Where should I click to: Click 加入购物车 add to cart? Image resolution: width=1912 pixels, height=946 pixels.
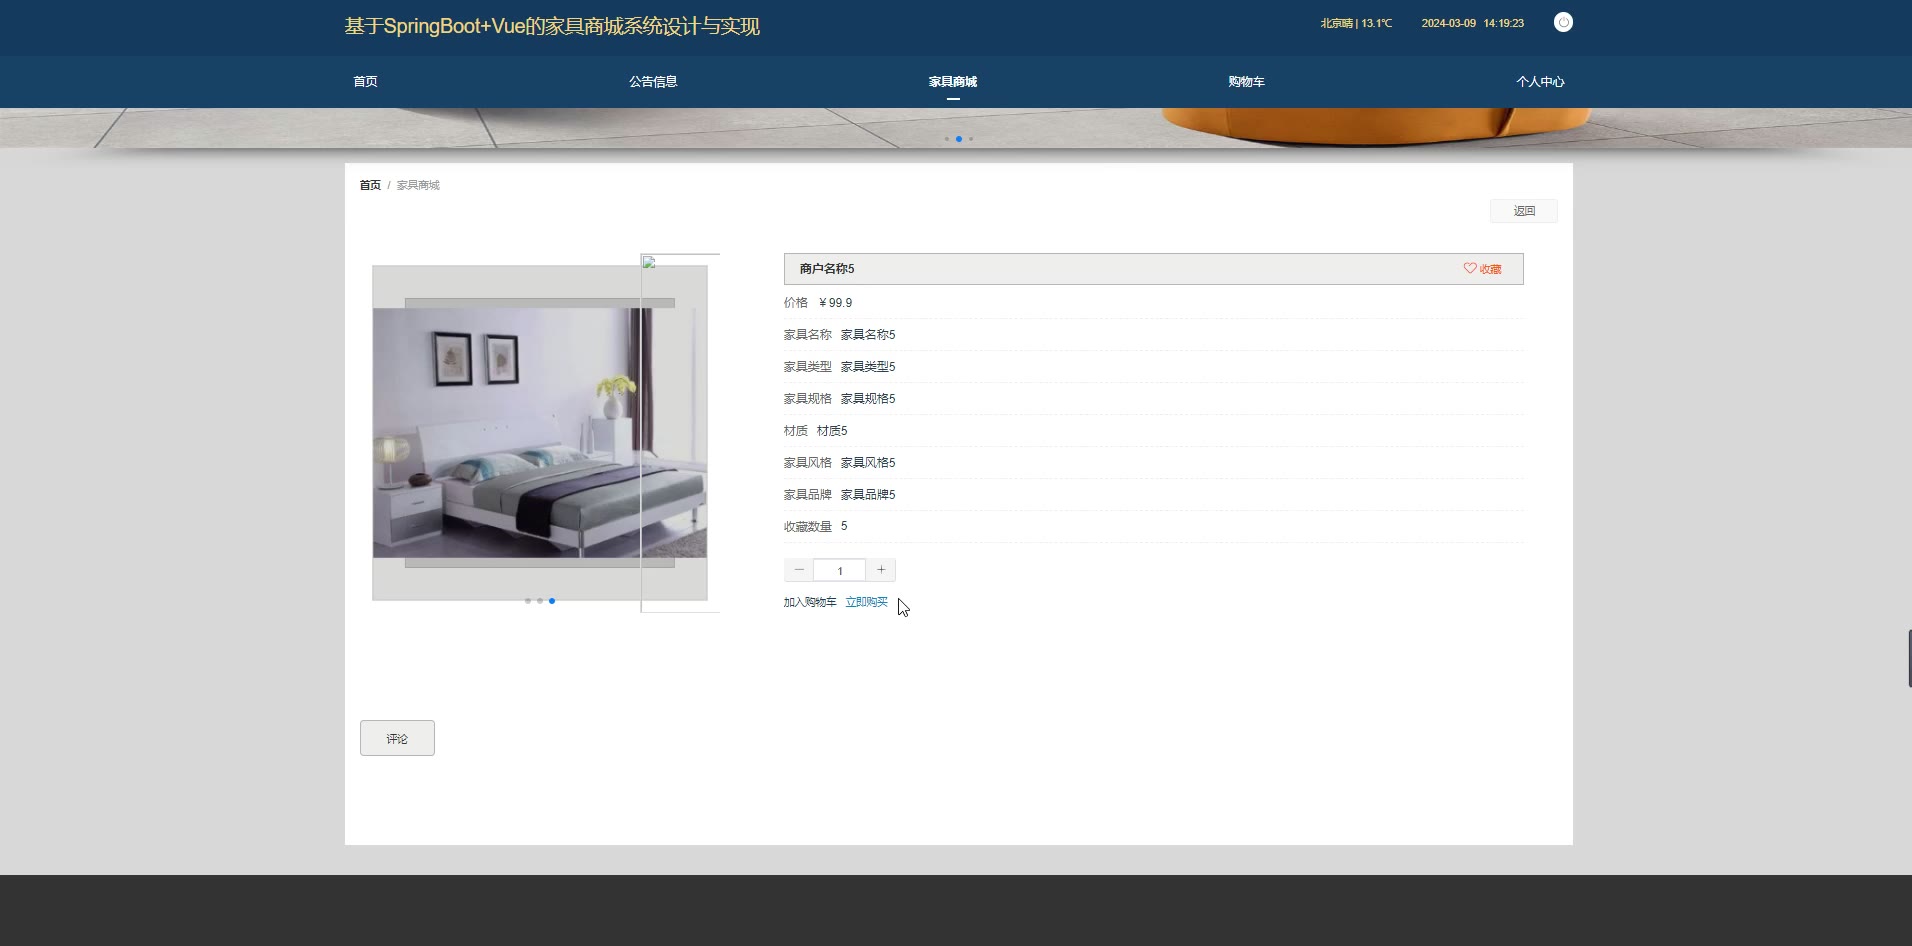pyautogui.click(x=810, y=602)
